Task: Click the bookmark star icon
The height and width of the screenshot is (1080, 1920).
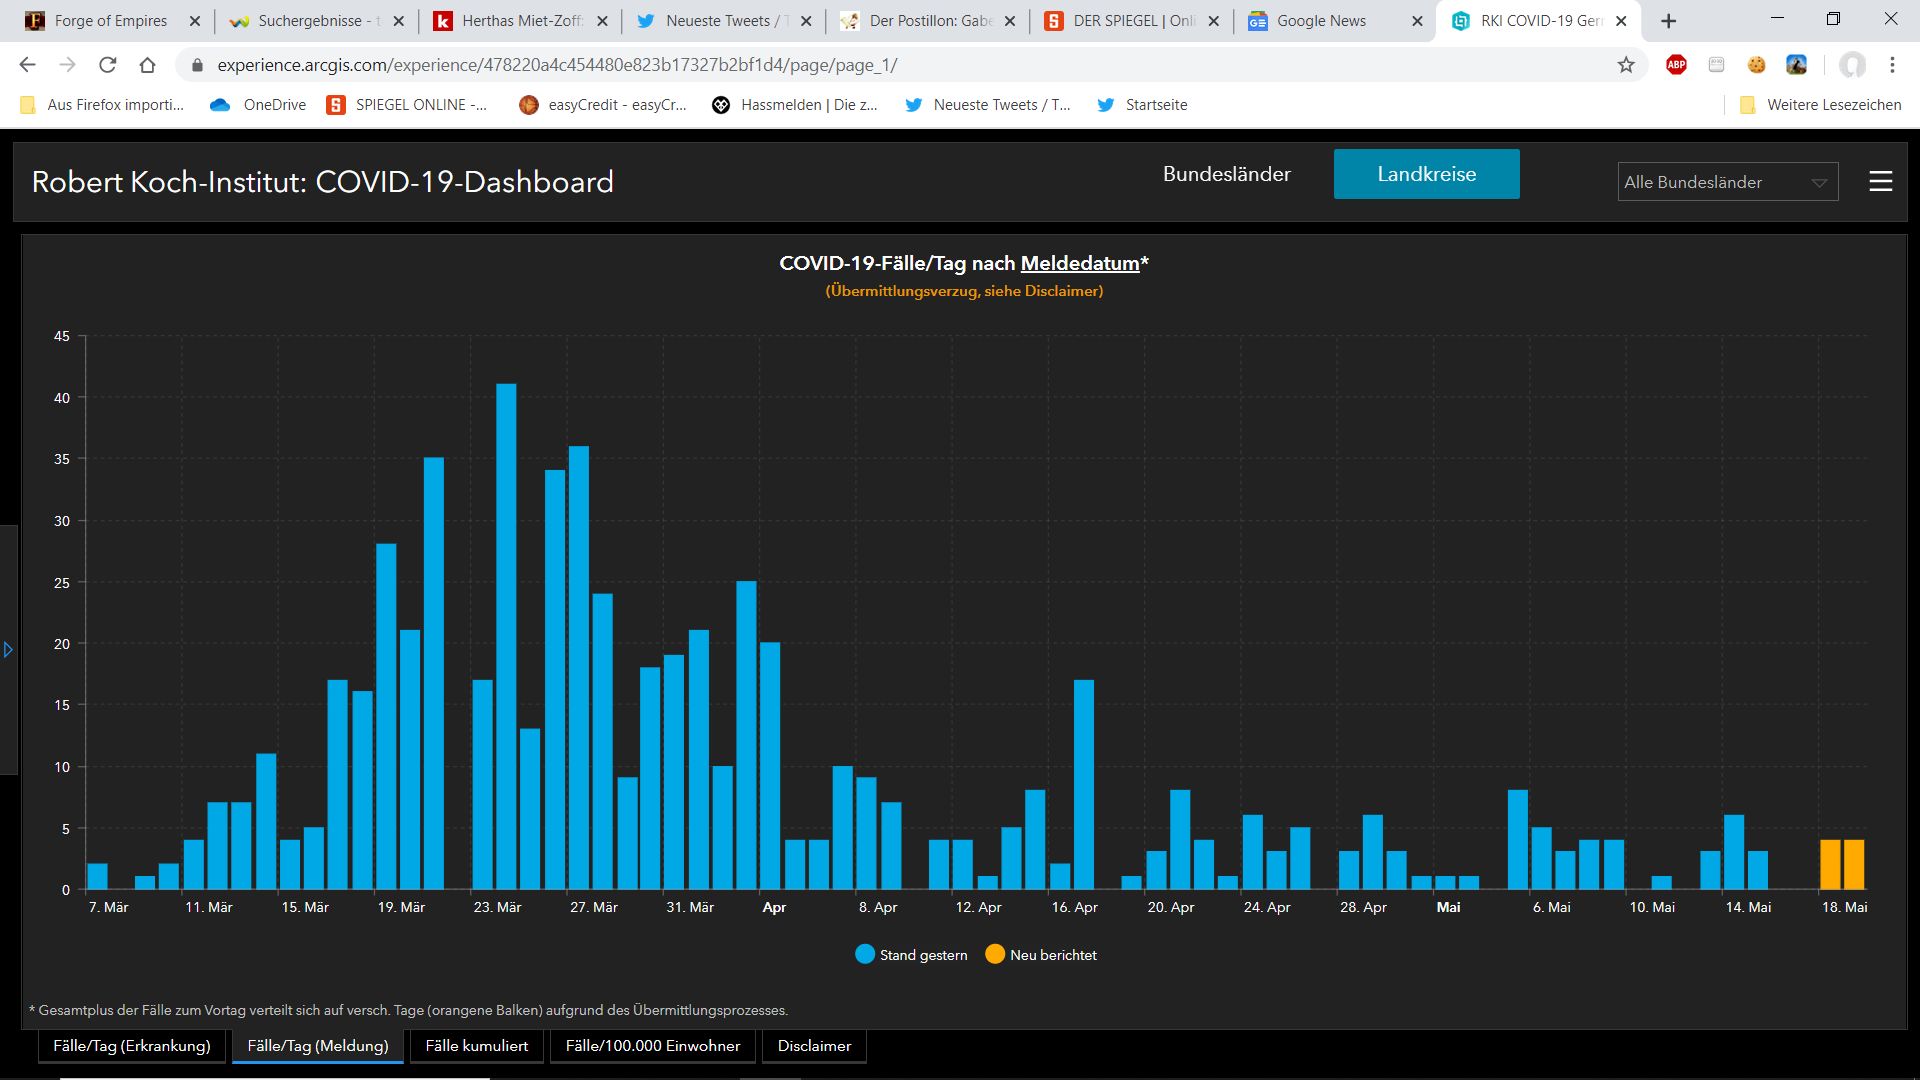Action: pos(1626,65)
